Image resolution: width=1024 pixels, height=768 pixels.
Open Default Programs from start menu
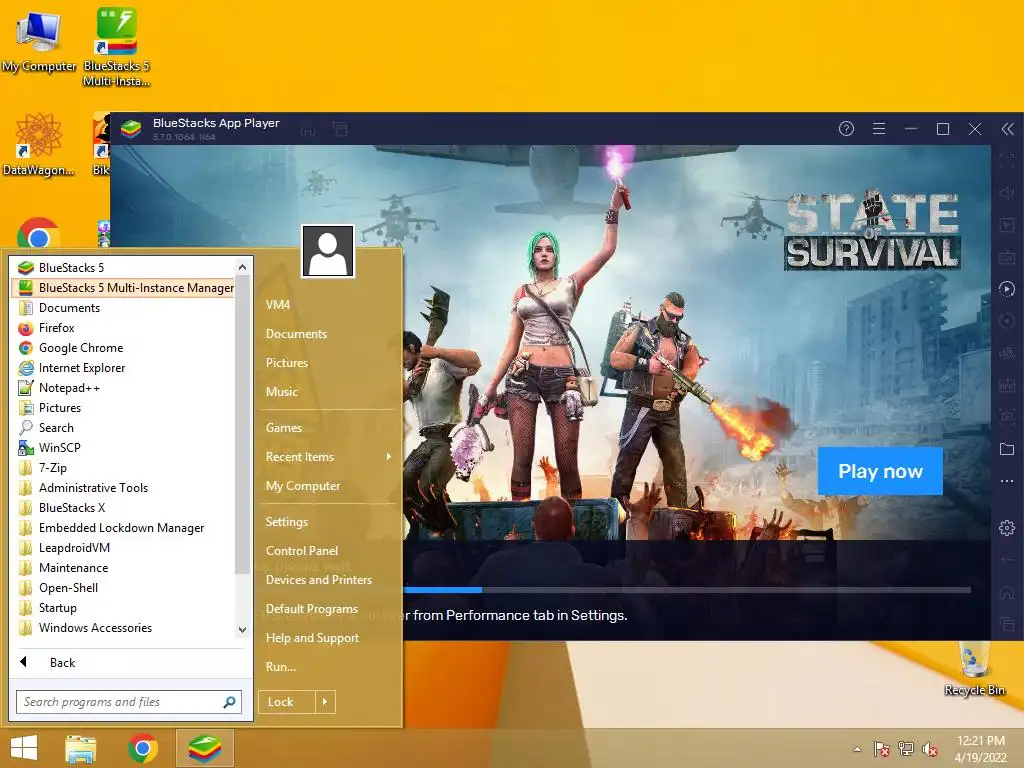coord(328,609)
